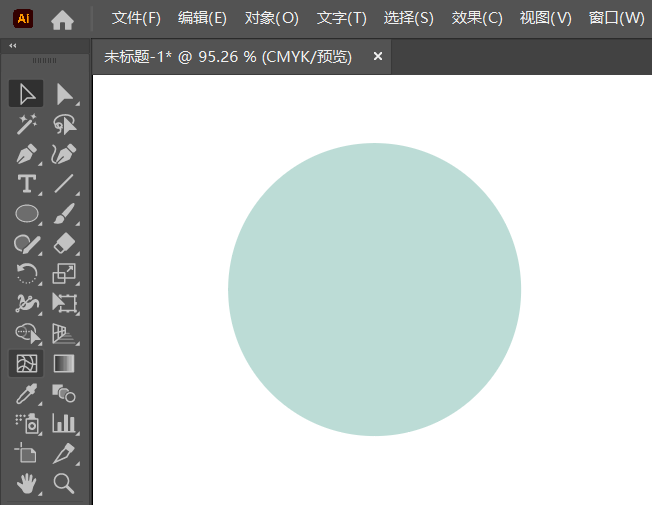Choose the Magic Wand tool

[x=26, y=124]
